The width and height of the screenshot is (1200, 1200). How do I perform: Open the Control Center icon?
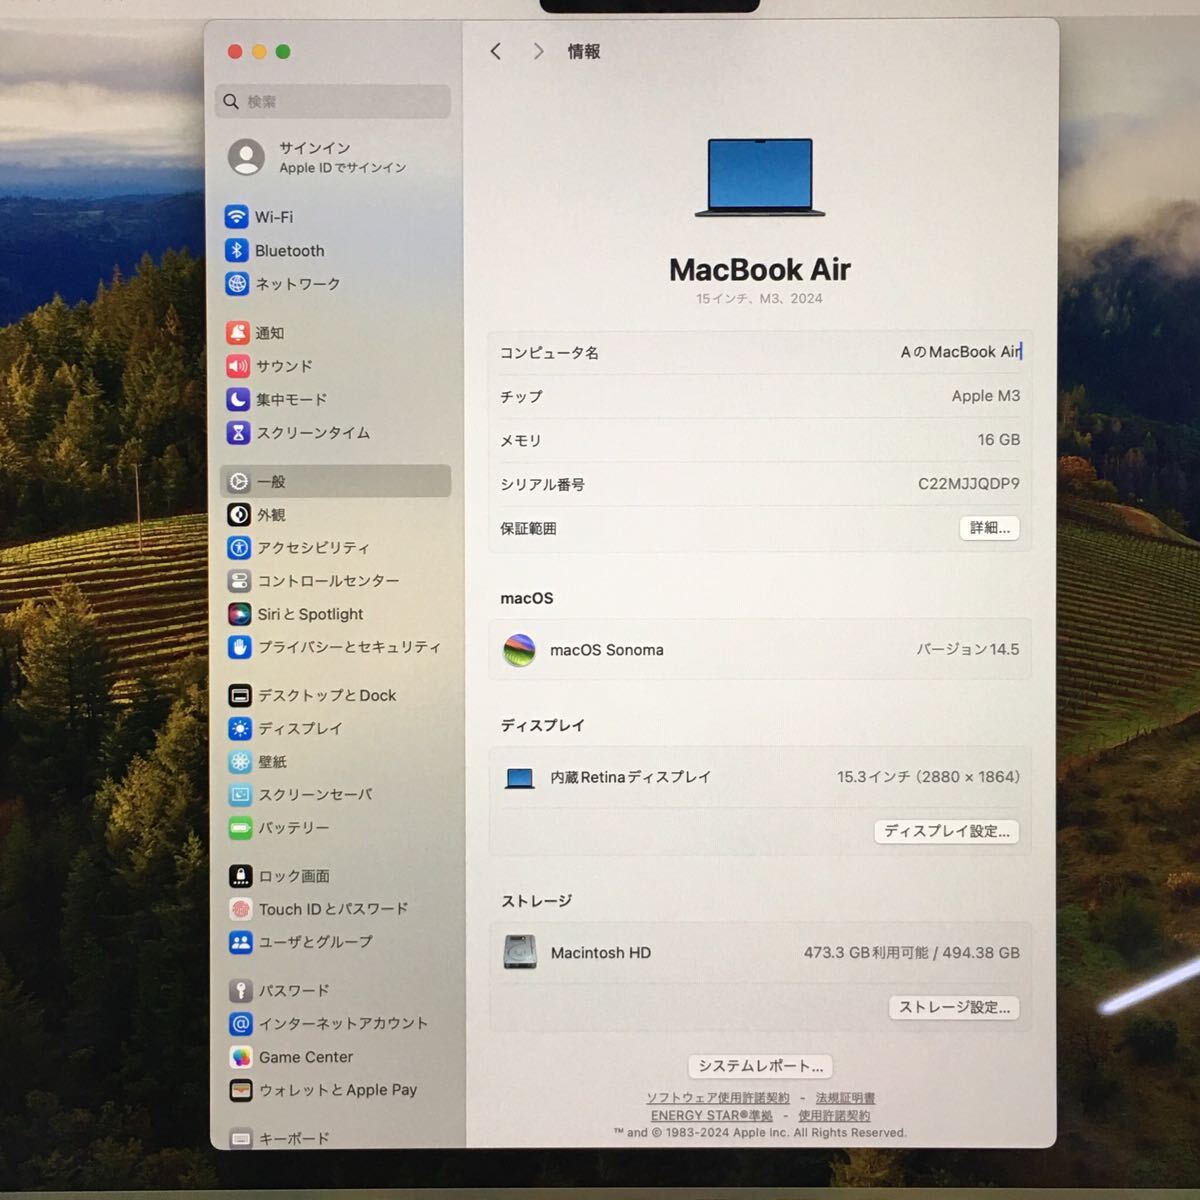point(239,581)
